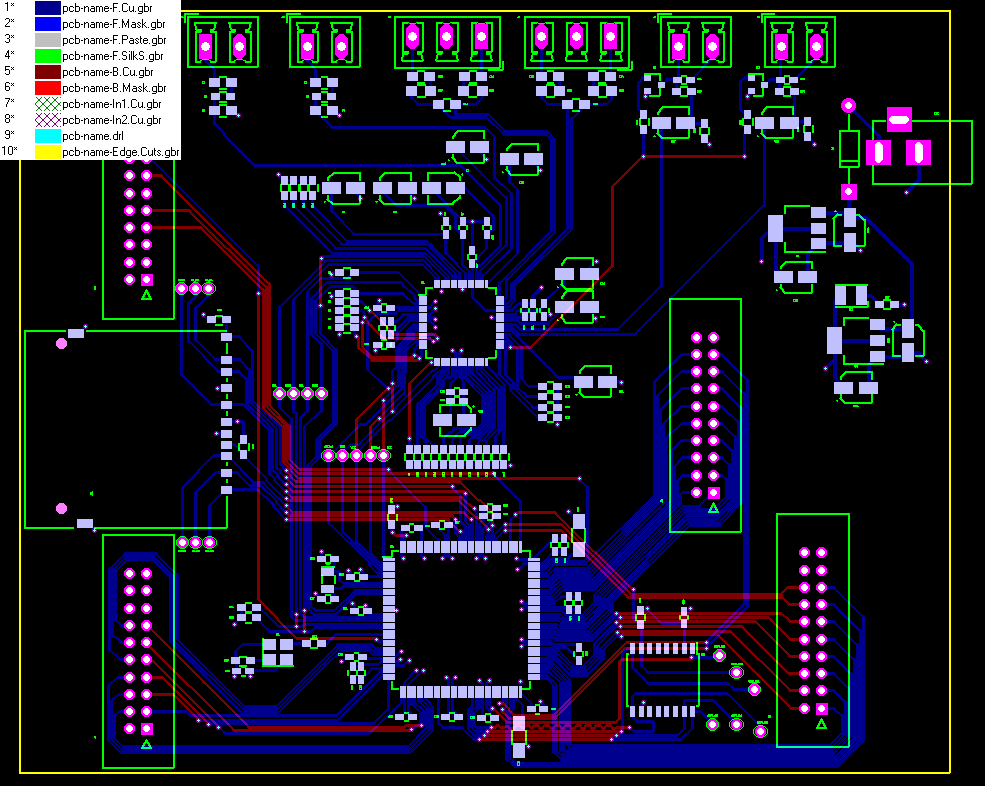The height and width of the screenshot is (786, 985).
Task: Click the green F.SilkS layer swatch
Action: [48, 56]
